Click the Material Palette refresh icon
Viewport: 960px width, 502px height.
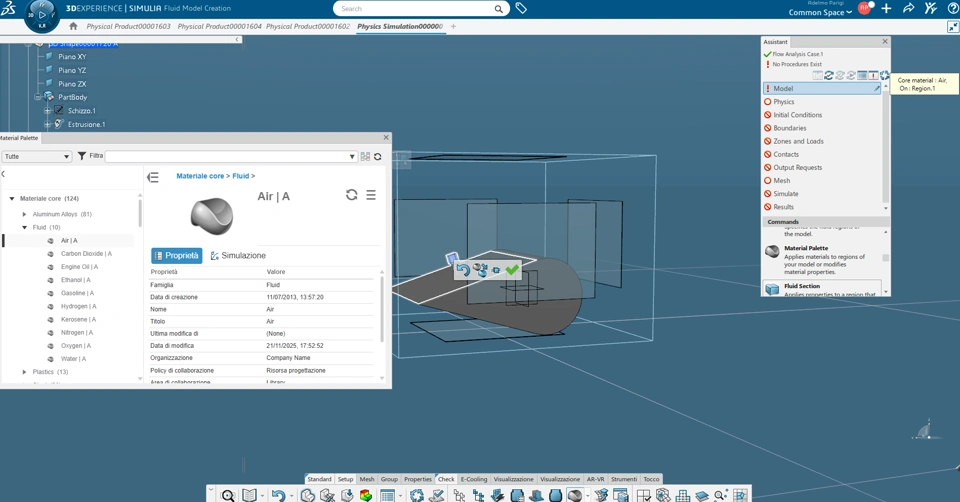coord(378,157)
